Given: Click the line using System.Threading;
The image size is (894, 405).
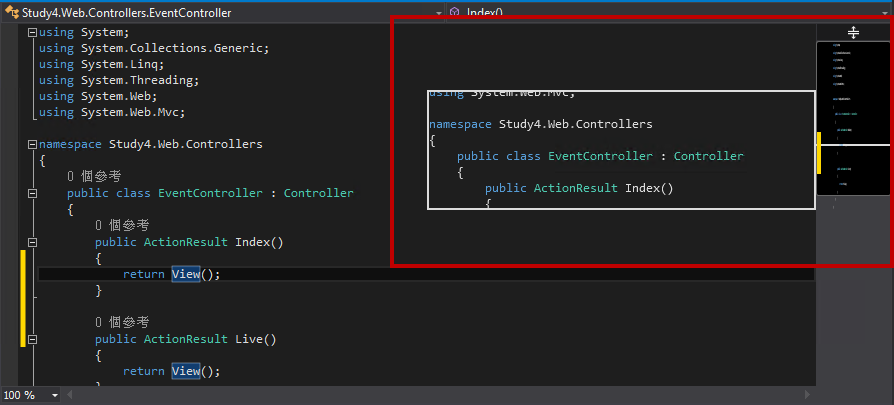Looking at the screenshot, I should (119, 80).
